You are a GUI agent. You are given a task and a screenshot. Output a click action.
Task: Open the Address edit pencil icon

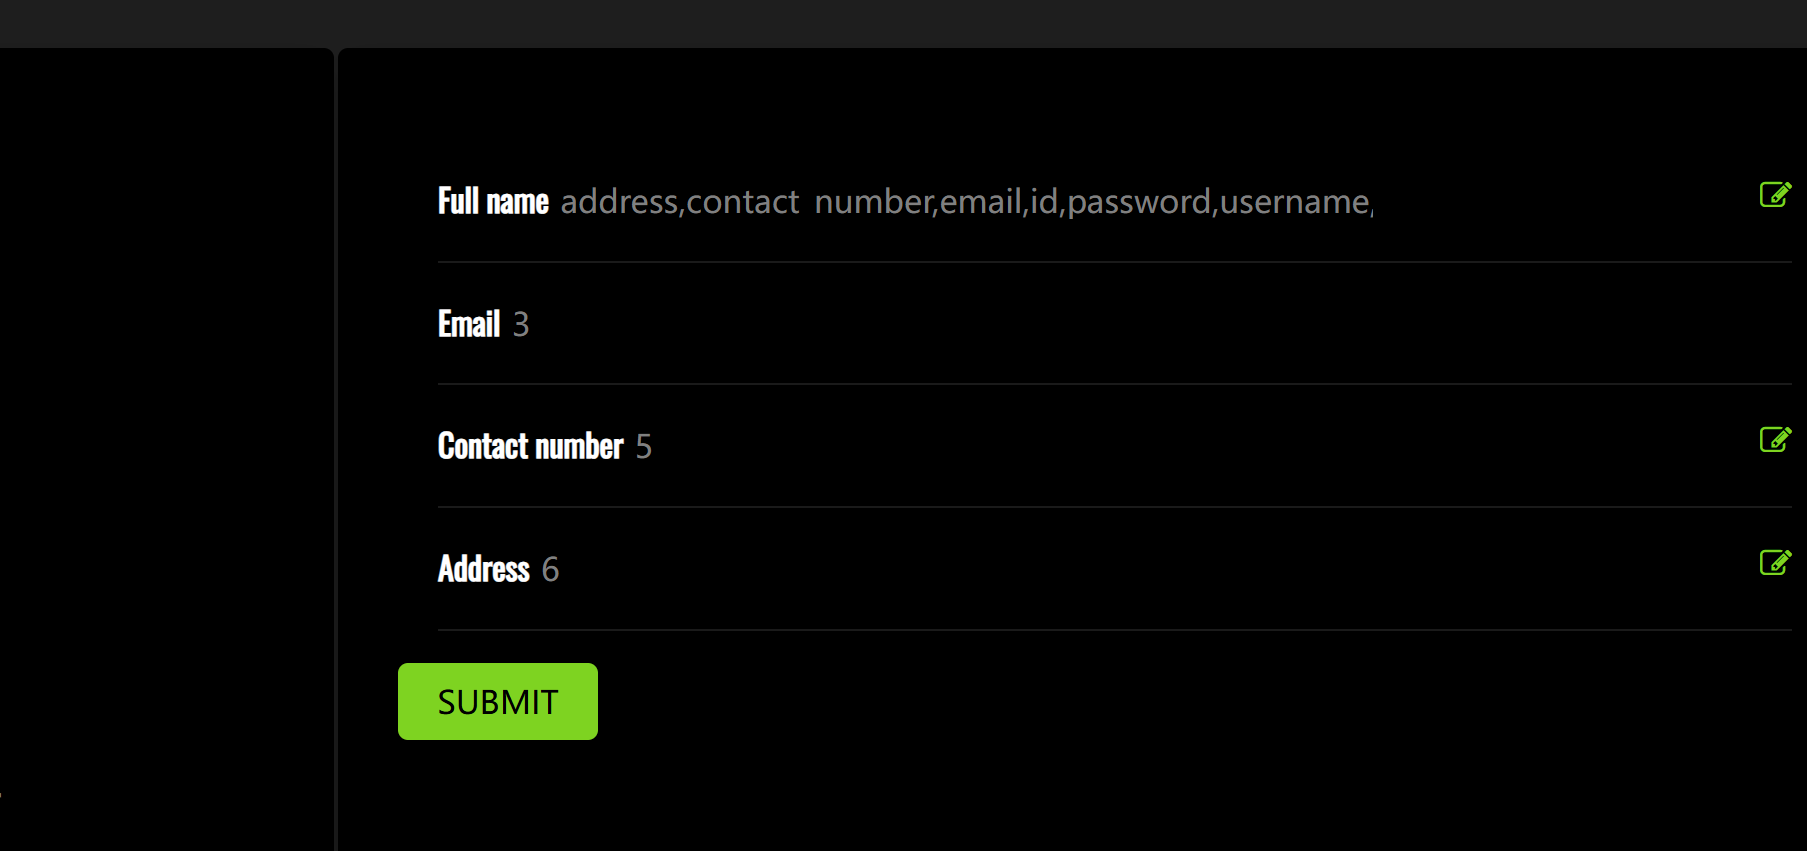coord(1774,562)
